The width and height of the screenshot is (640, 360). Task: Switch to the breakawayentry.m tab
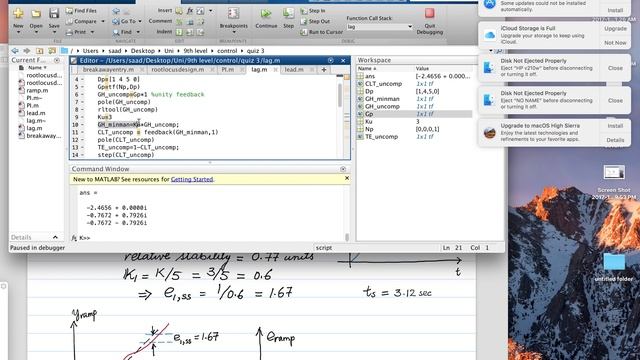(108, 70)
